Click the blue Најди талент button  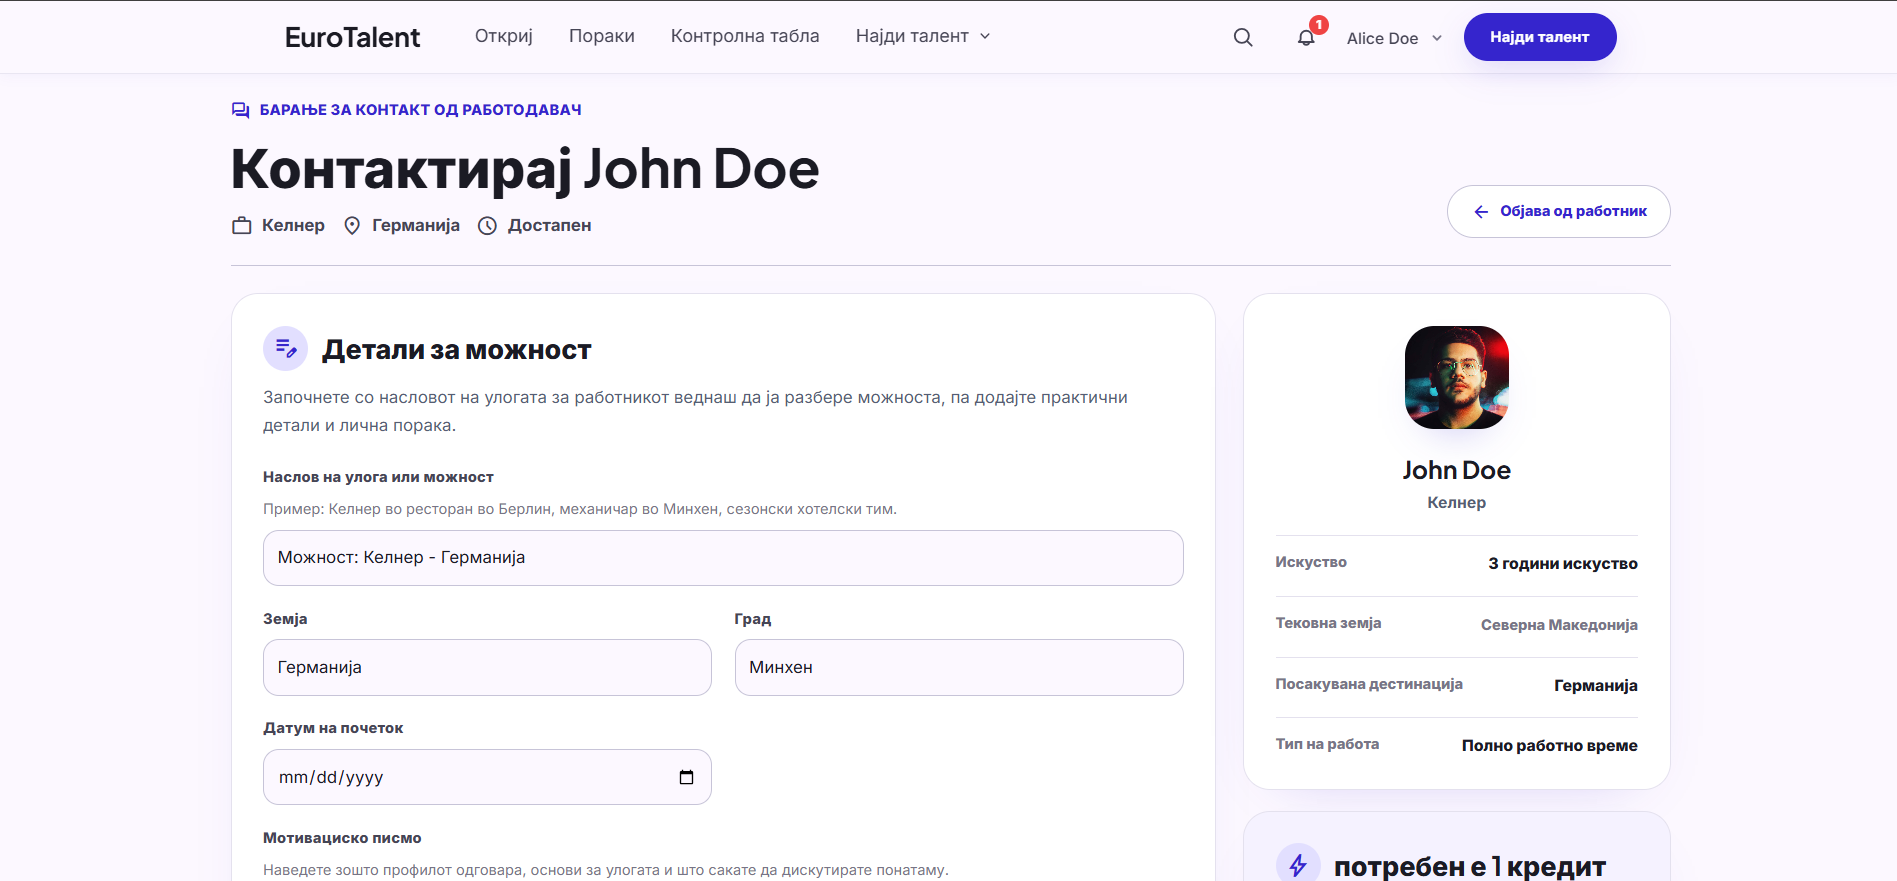tap(1540, 37)
